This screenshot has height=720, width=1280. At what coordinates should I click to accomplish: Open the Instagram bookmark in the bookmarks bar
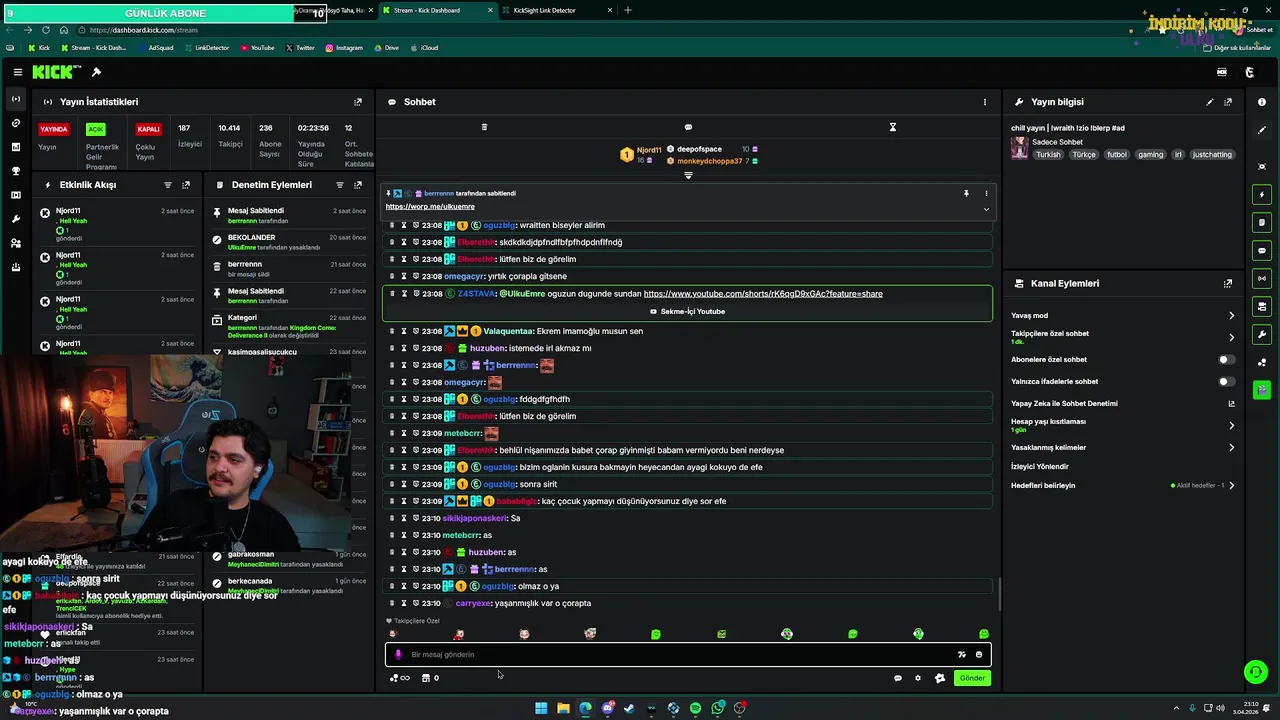click(344, 48)
